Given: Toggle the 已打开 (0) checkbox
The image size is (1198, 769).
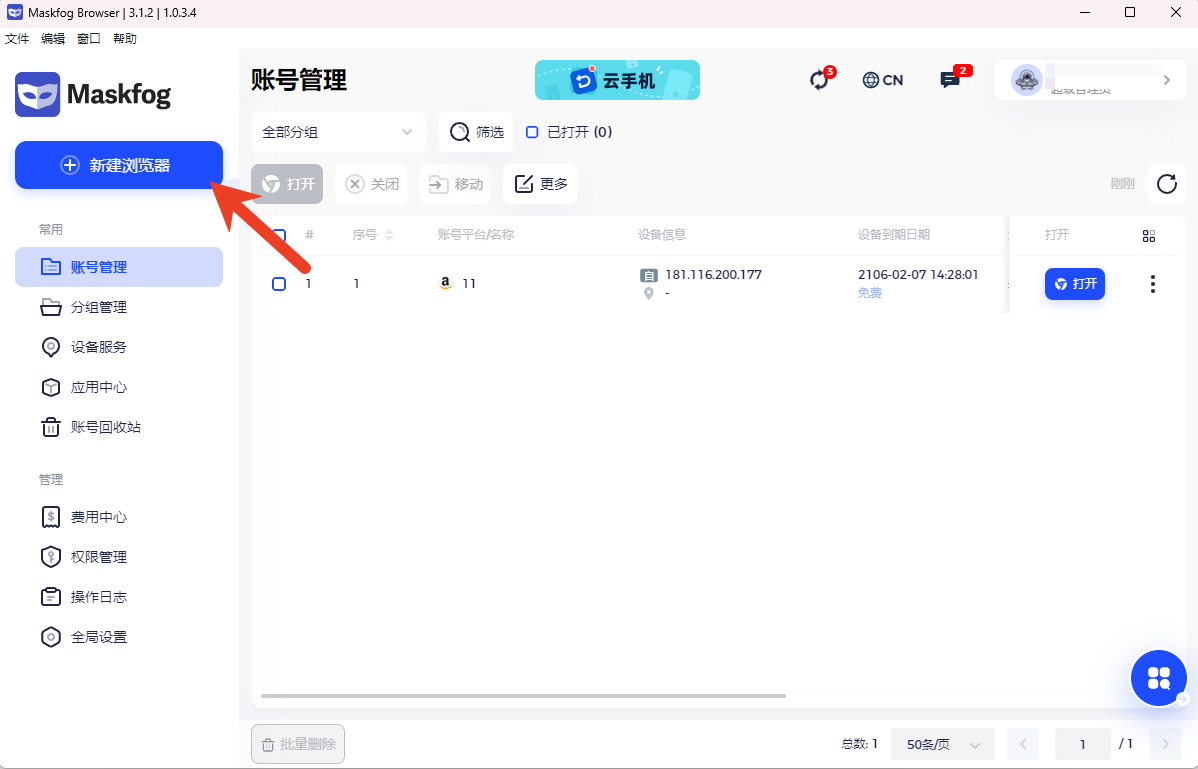Looking at the screenshot, I should (x=533, y=132).
